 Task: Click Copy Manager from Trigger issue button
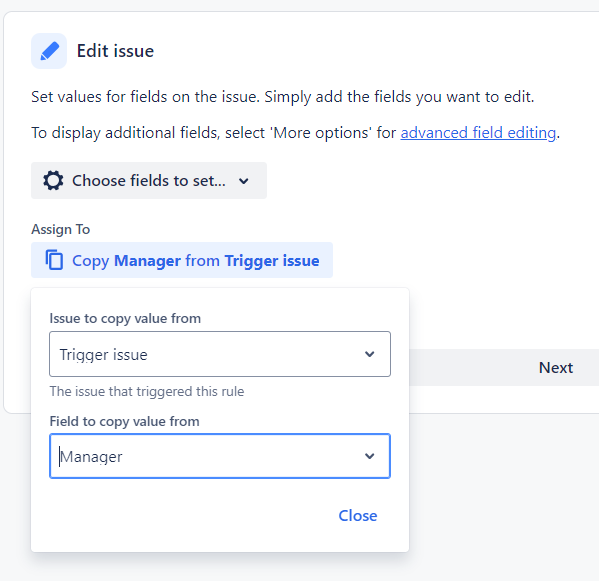click(x=182, y=260)
